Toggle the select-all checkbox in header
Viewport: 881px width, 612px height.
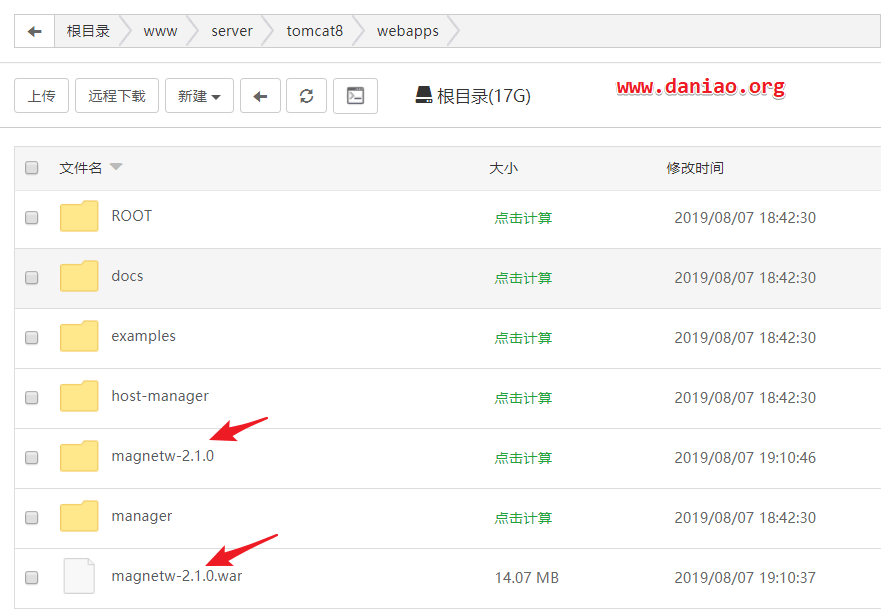[31, 167]
